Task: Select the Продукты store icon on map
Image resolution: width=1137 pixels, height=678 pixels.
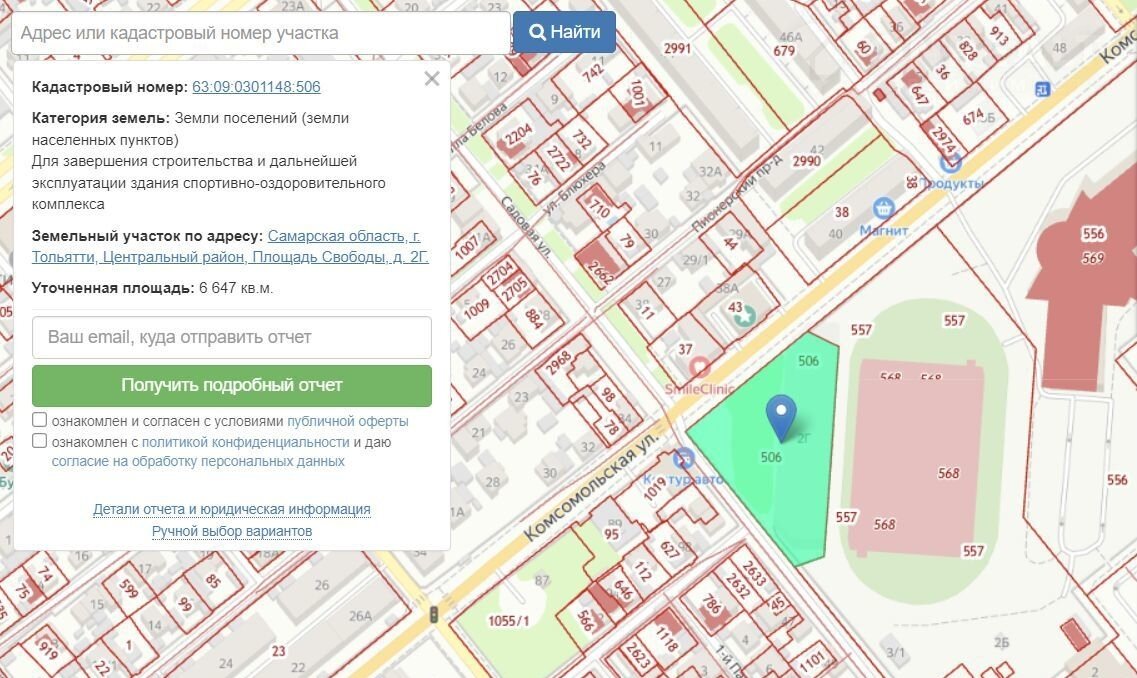Action: click(x=950, y=162)
